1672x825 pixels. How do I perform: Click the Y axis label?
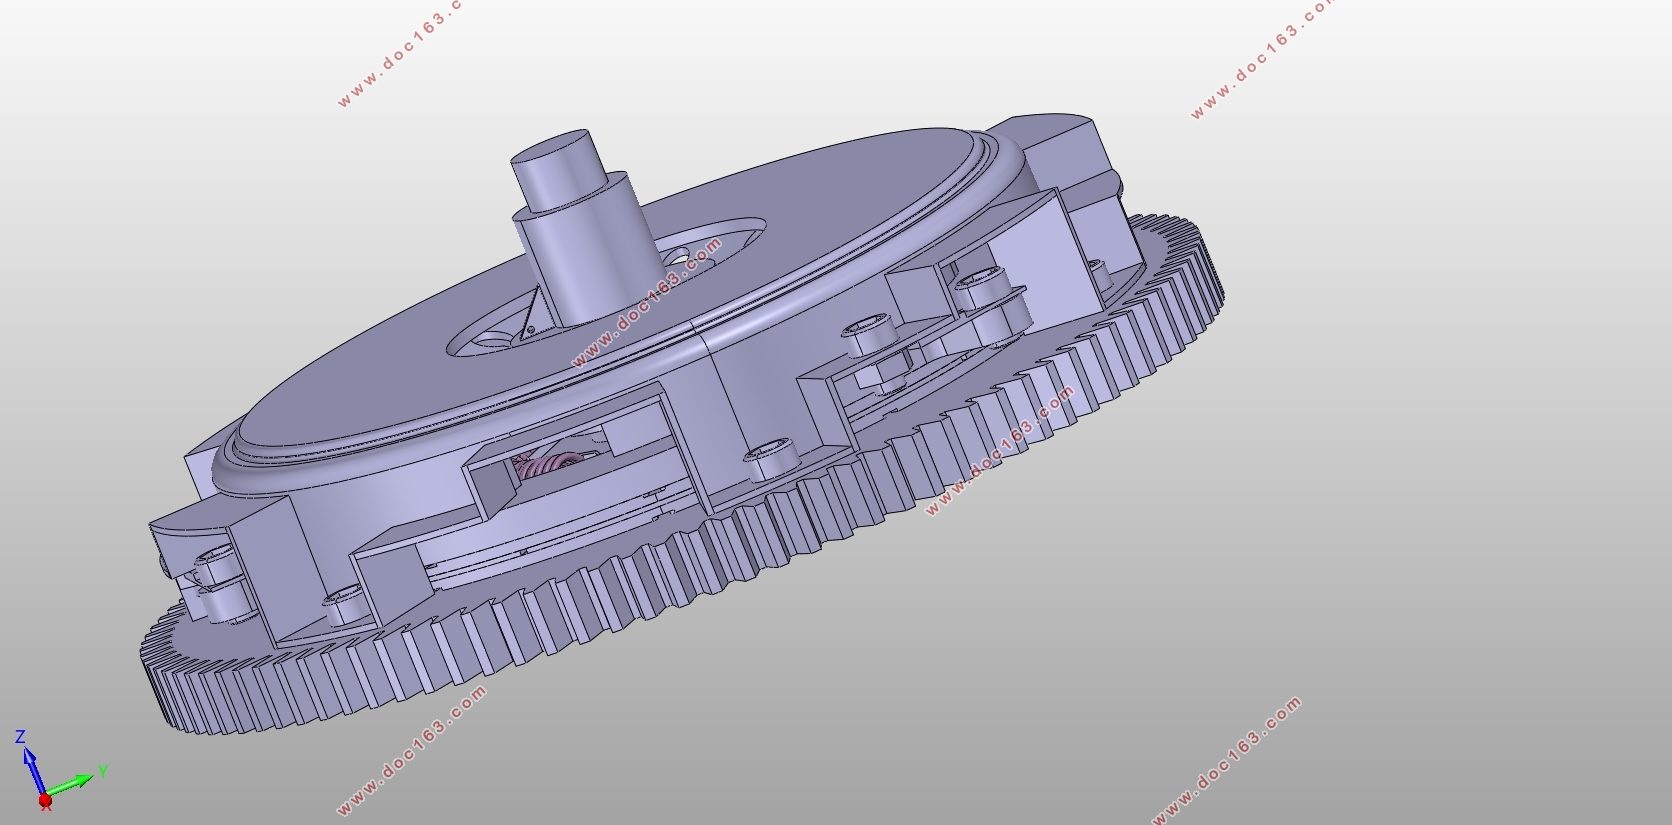[103, 771]
